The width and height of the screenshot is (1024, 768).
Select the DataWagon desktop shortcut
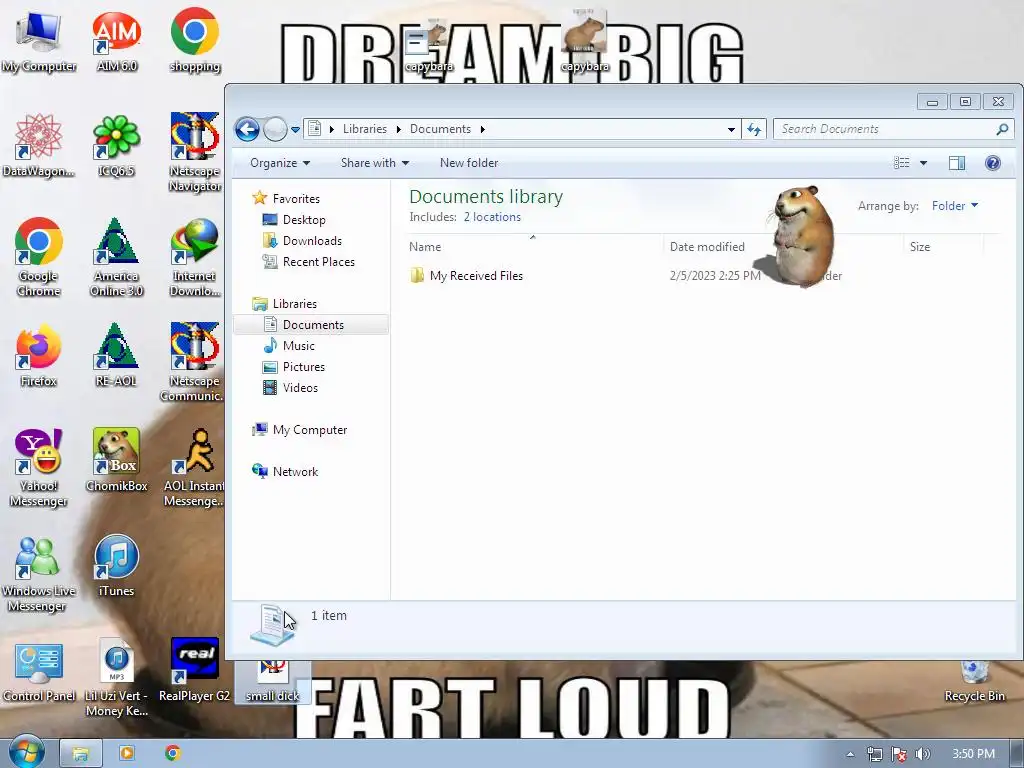(x=39, y=145)
